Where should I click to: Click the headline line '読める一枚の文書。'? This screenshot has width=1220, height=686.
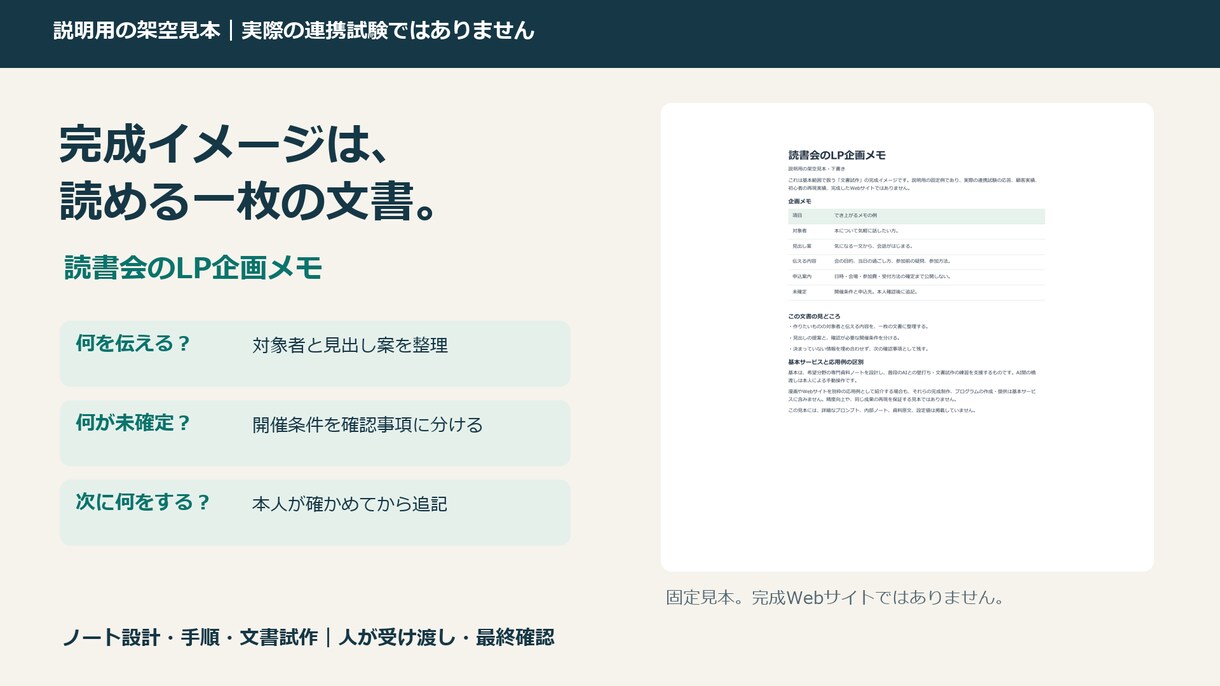click(249, 200)
